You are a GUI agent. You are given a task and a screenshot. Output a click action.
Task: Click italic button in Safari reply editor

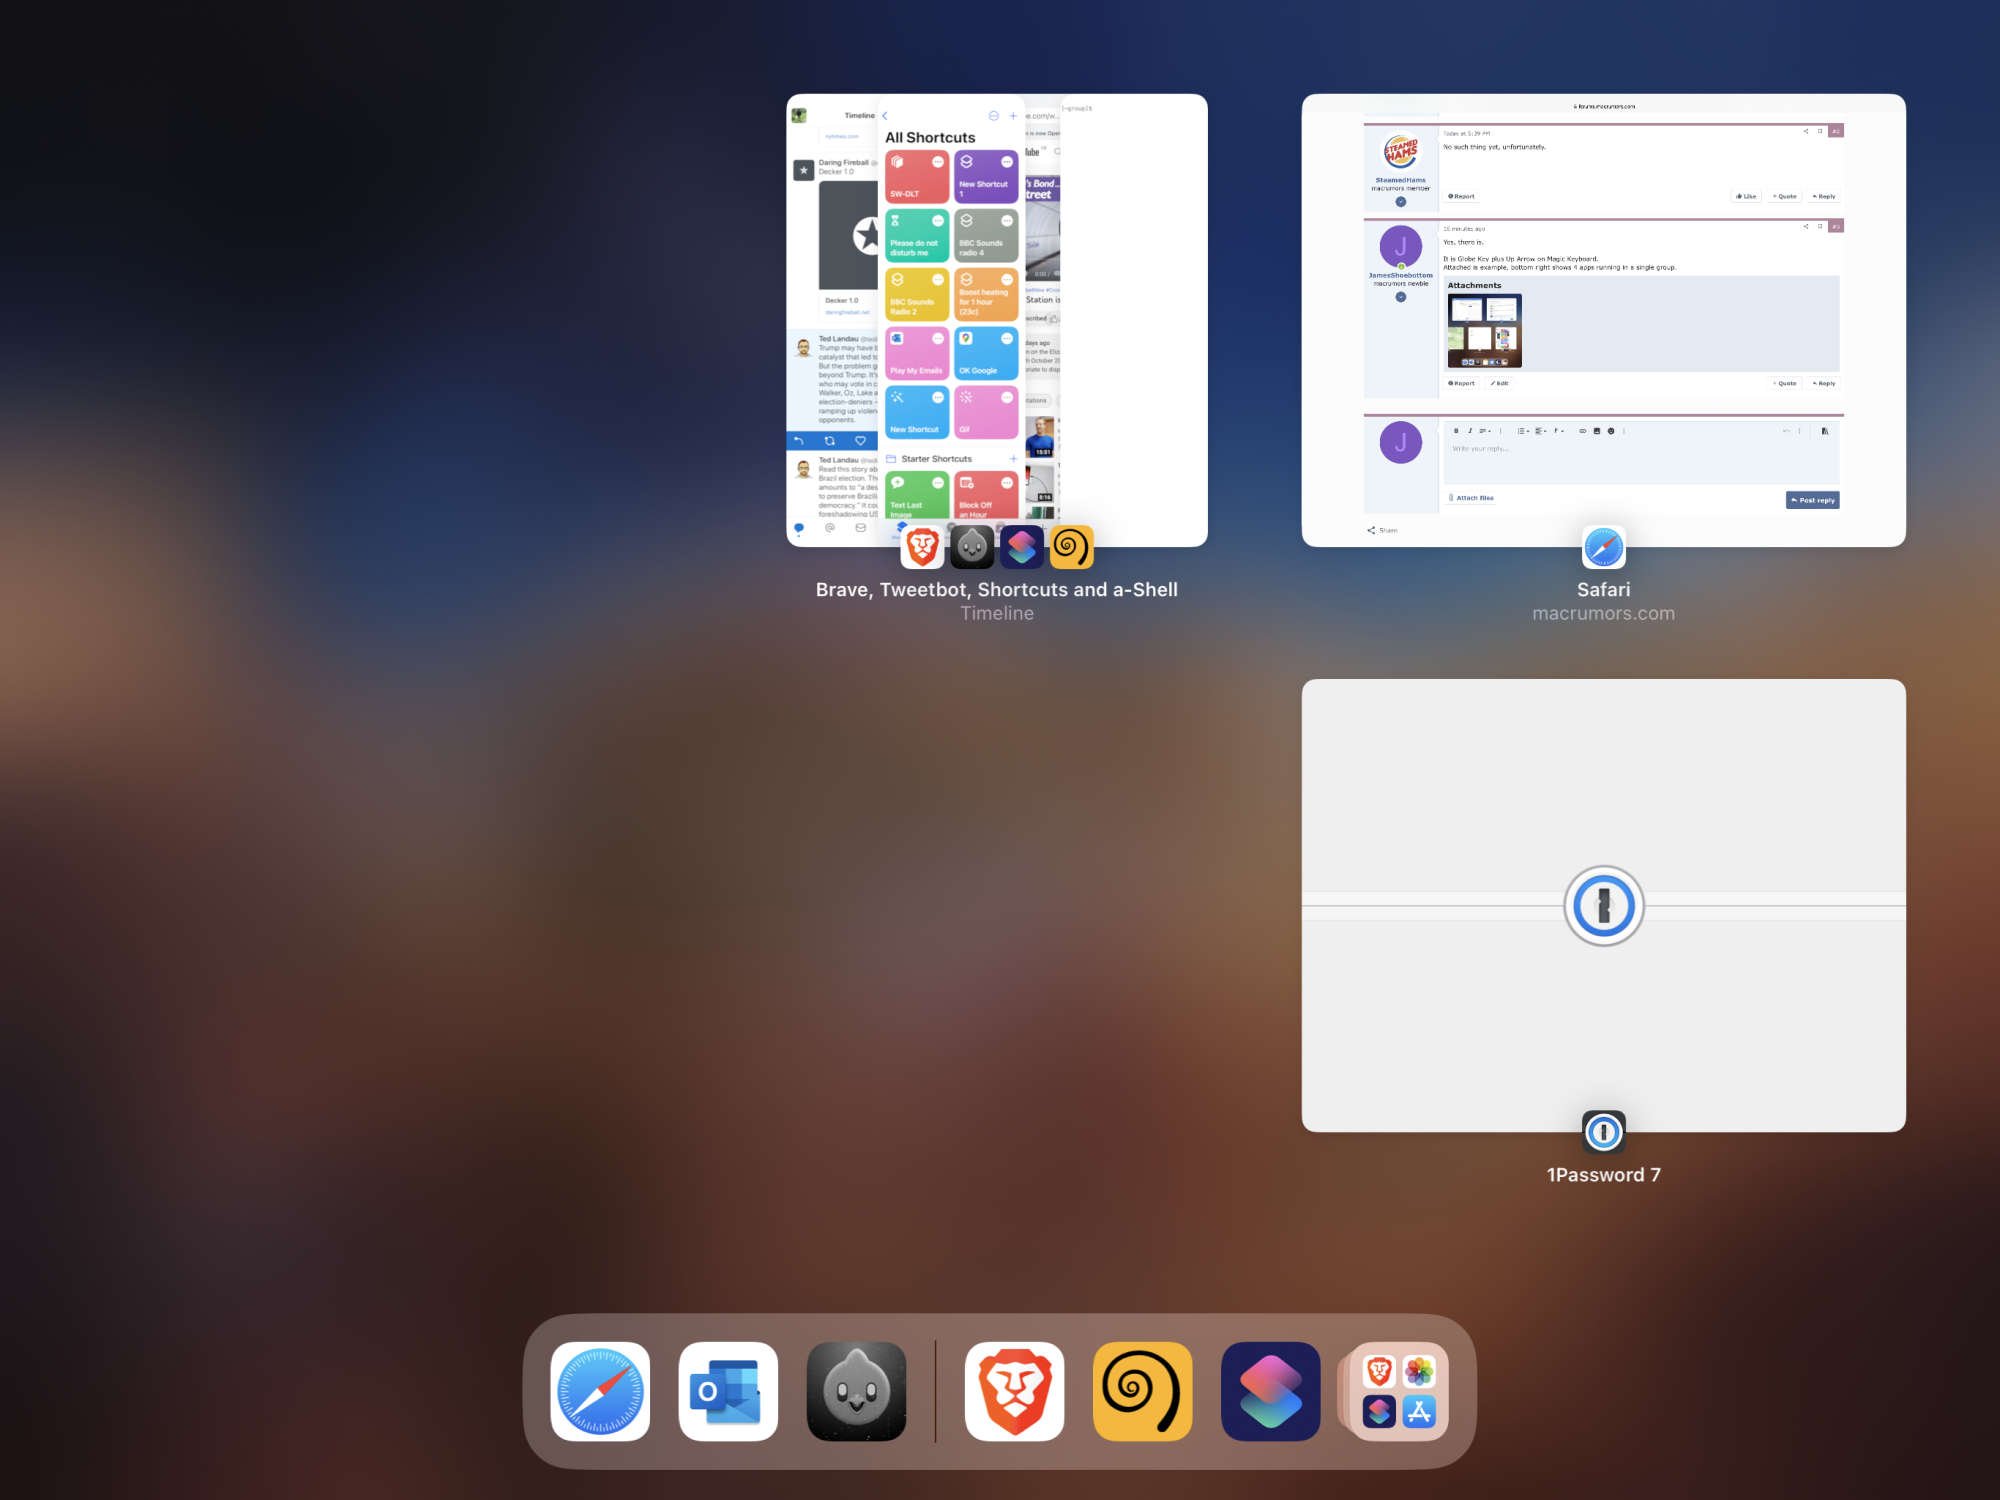tap(1470, 431)
